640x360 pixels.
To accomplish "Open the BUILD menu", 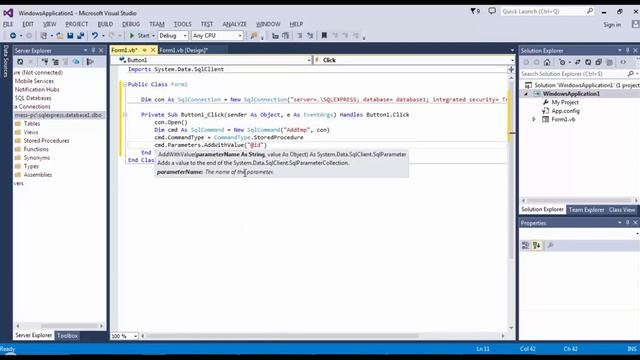I will 105,24.
